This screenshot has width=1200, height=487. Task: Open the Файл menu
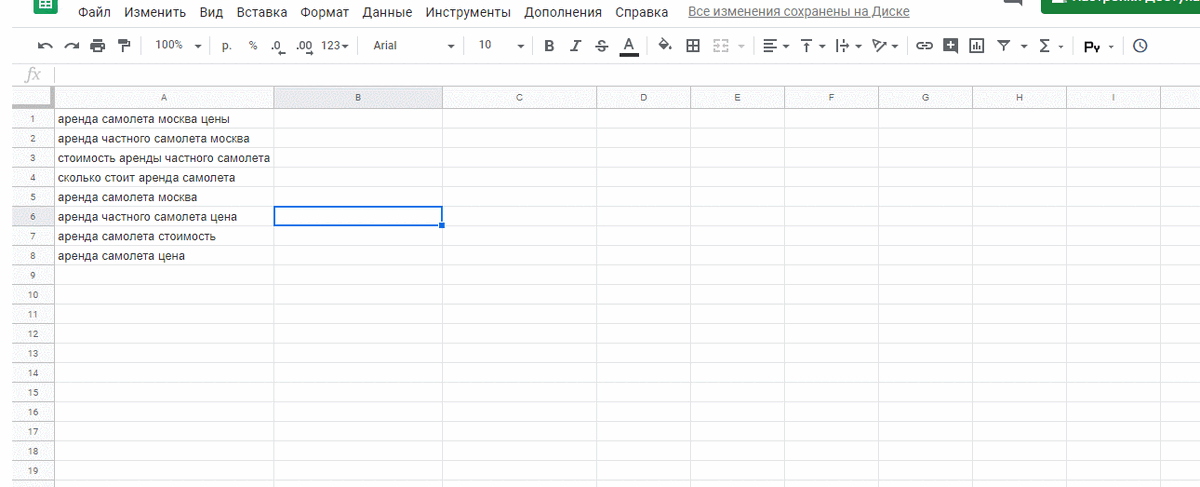(94, 13)
